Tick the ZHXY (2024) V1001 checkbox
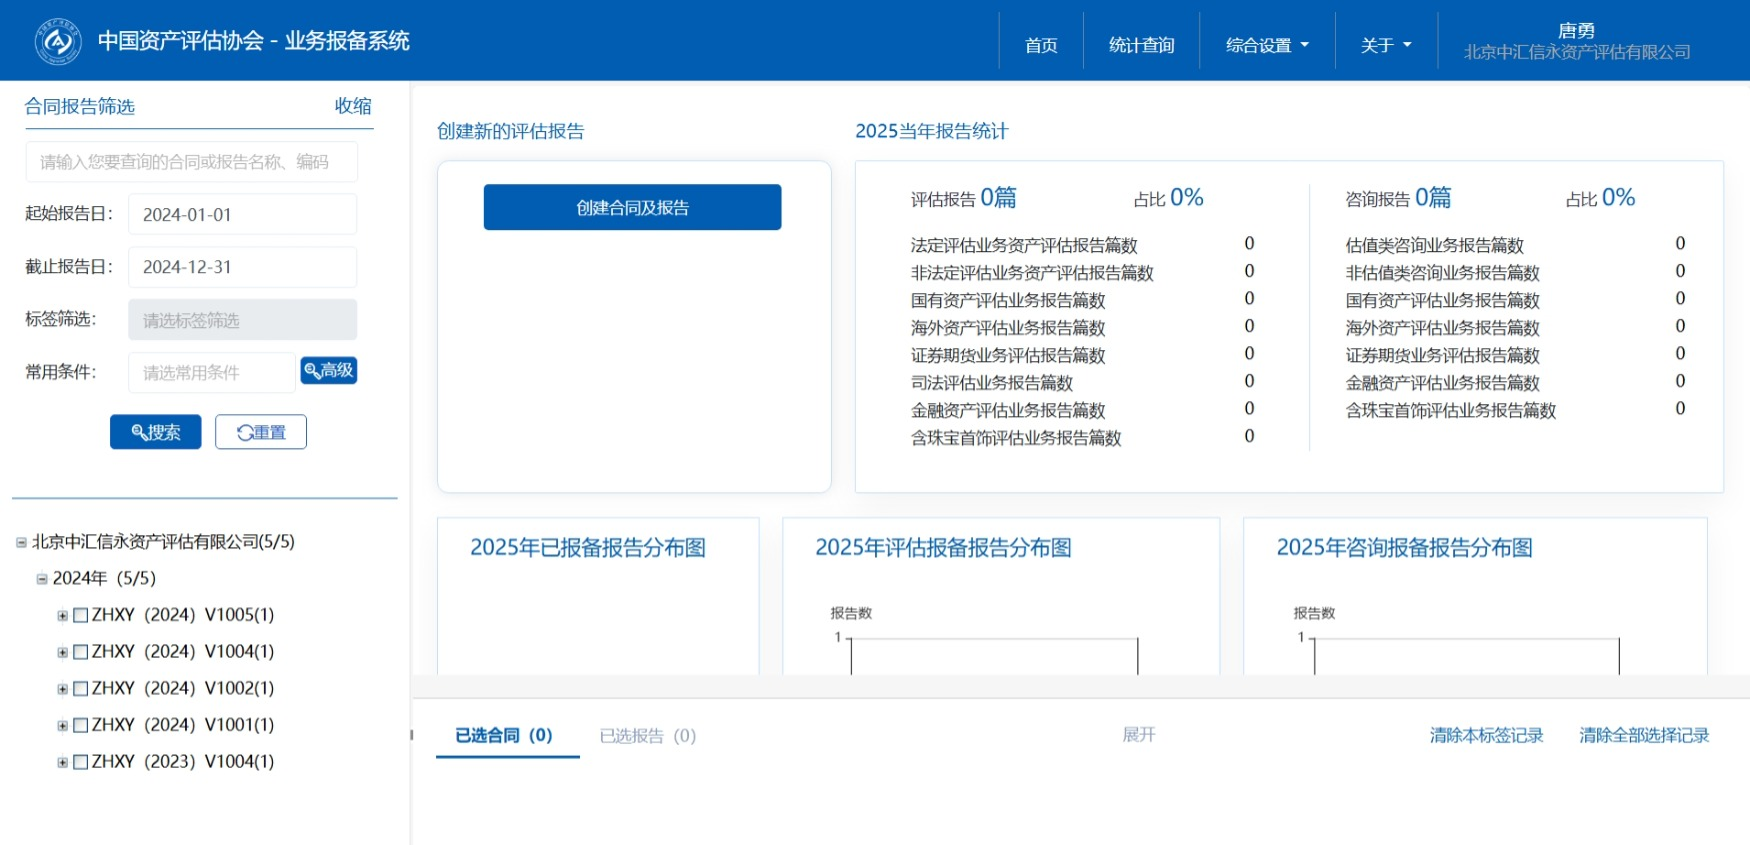The height and width of the screenshot is (845, 1750). click(81, 725)
